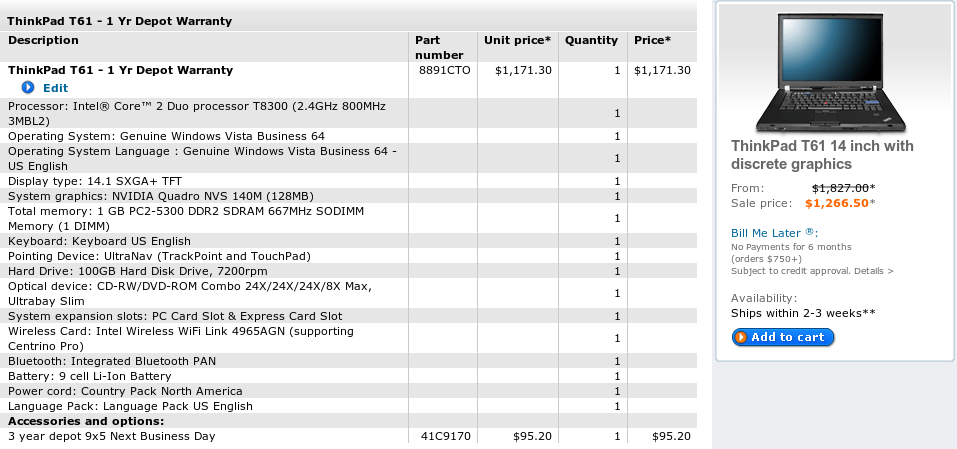Click the 3 year depot warranty row
957x449 pixels.
348,436
